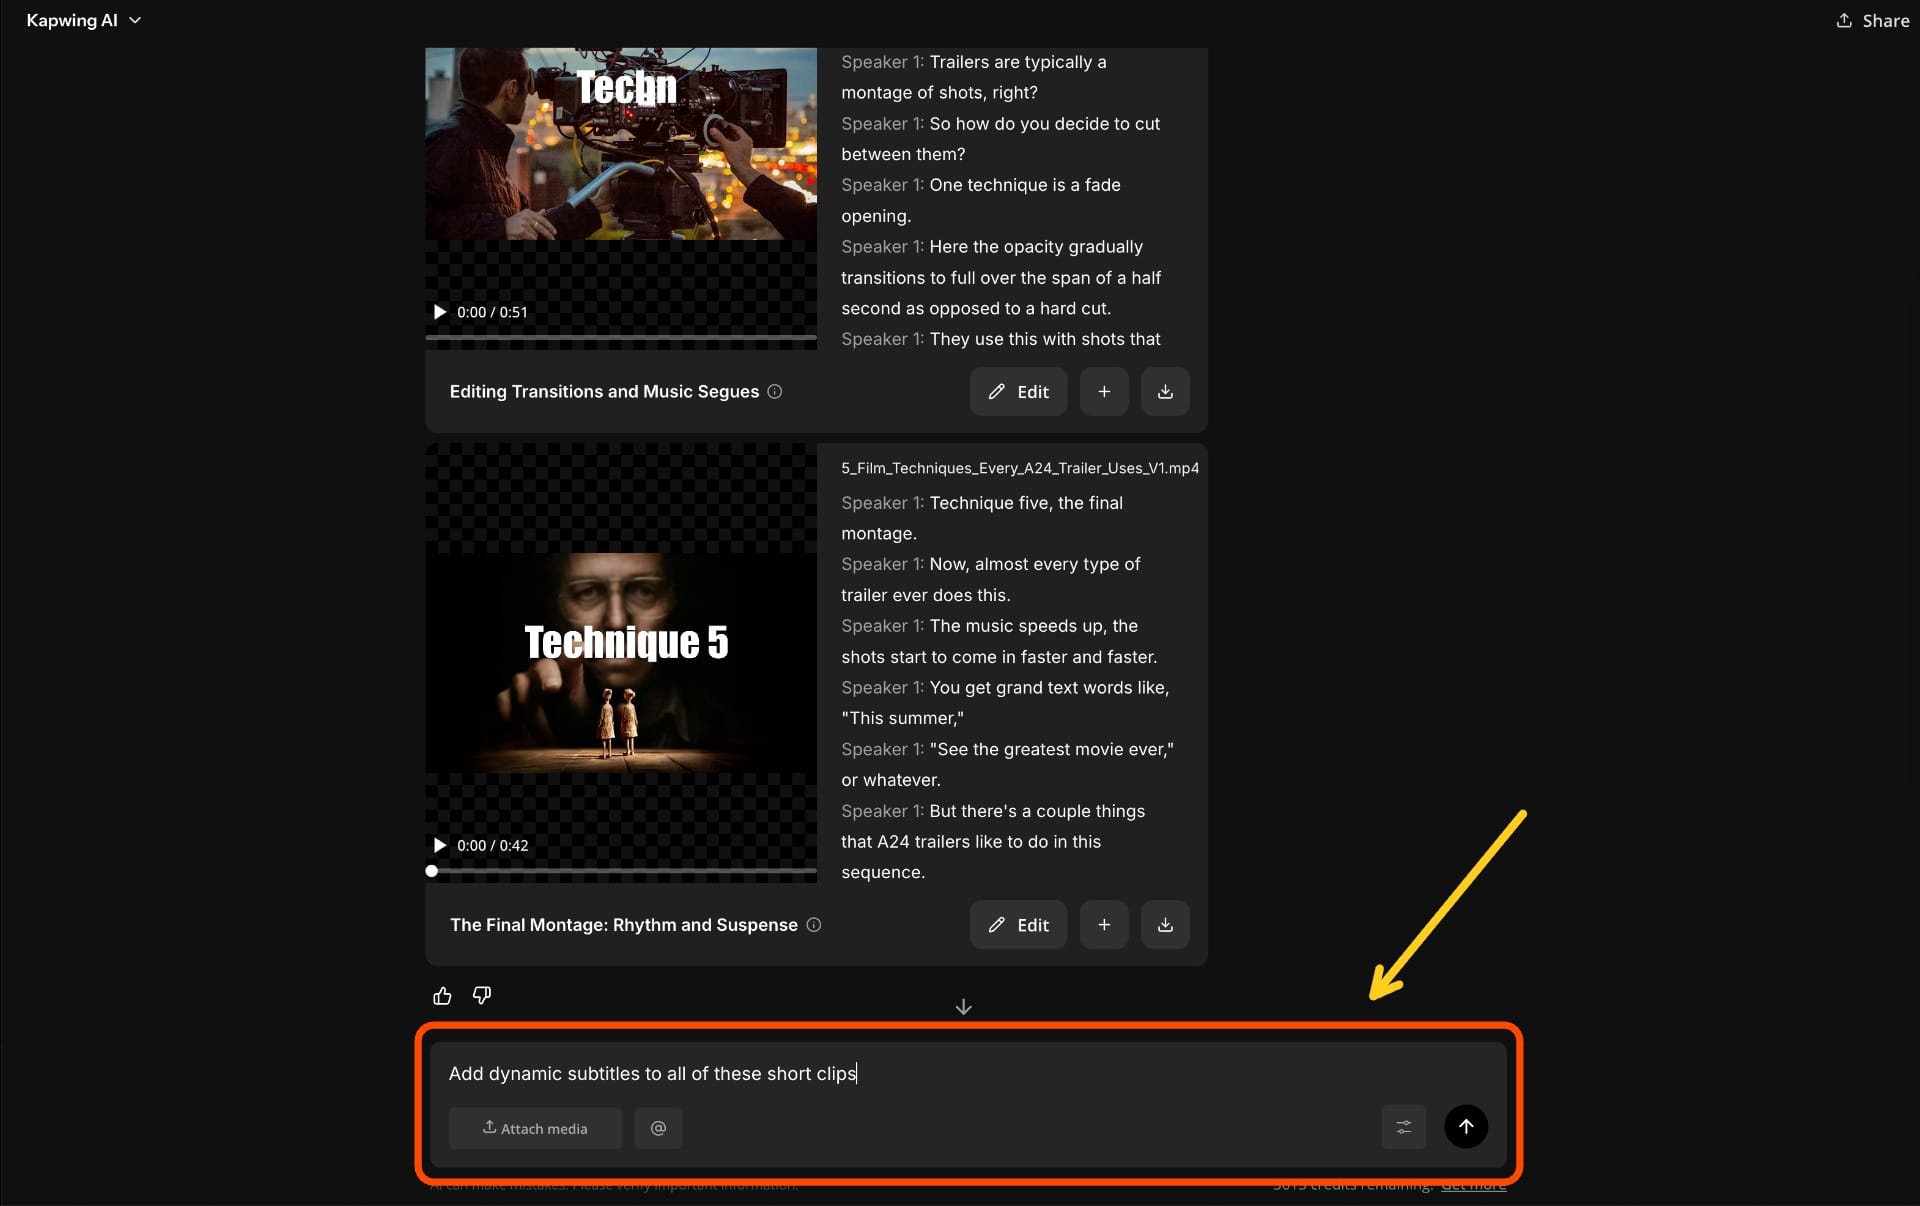The image size is (1920, 1206).
Task: Play the Final Montage clip video
Action: pos(440,845)
